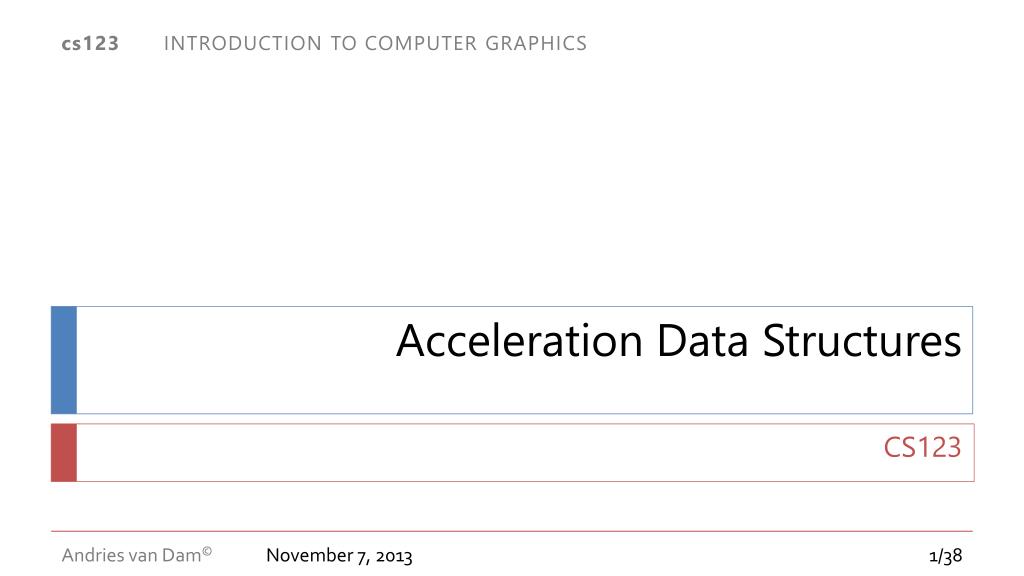Click the word 'GRAPHICS' in the header
This screenshot has height=576, width=1024.
pos(536,44)
